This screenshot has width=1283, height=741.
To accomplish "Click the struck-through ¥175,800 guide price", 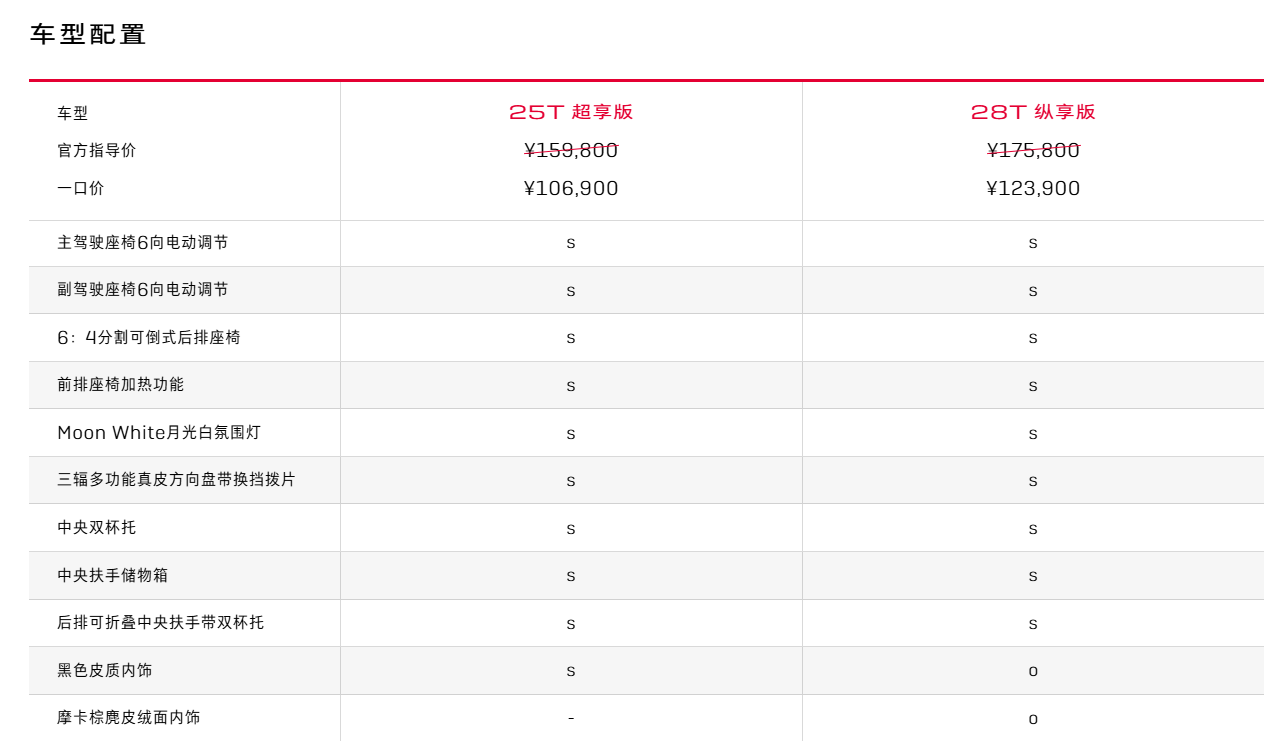I will click(1033, 150).
